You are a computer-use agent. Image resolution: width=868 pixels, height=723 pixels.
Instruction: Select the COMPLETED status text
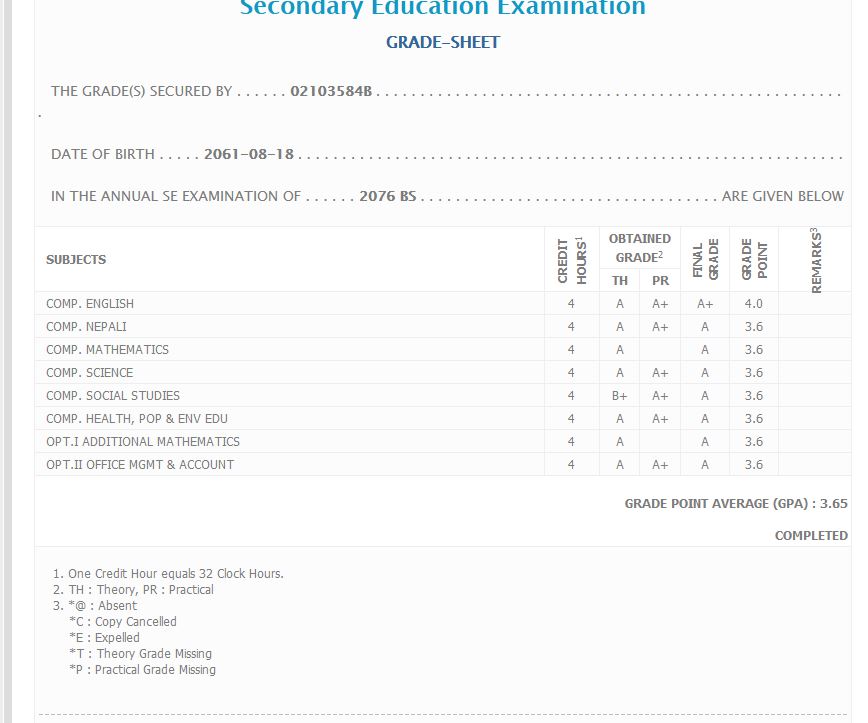point(810,536)
